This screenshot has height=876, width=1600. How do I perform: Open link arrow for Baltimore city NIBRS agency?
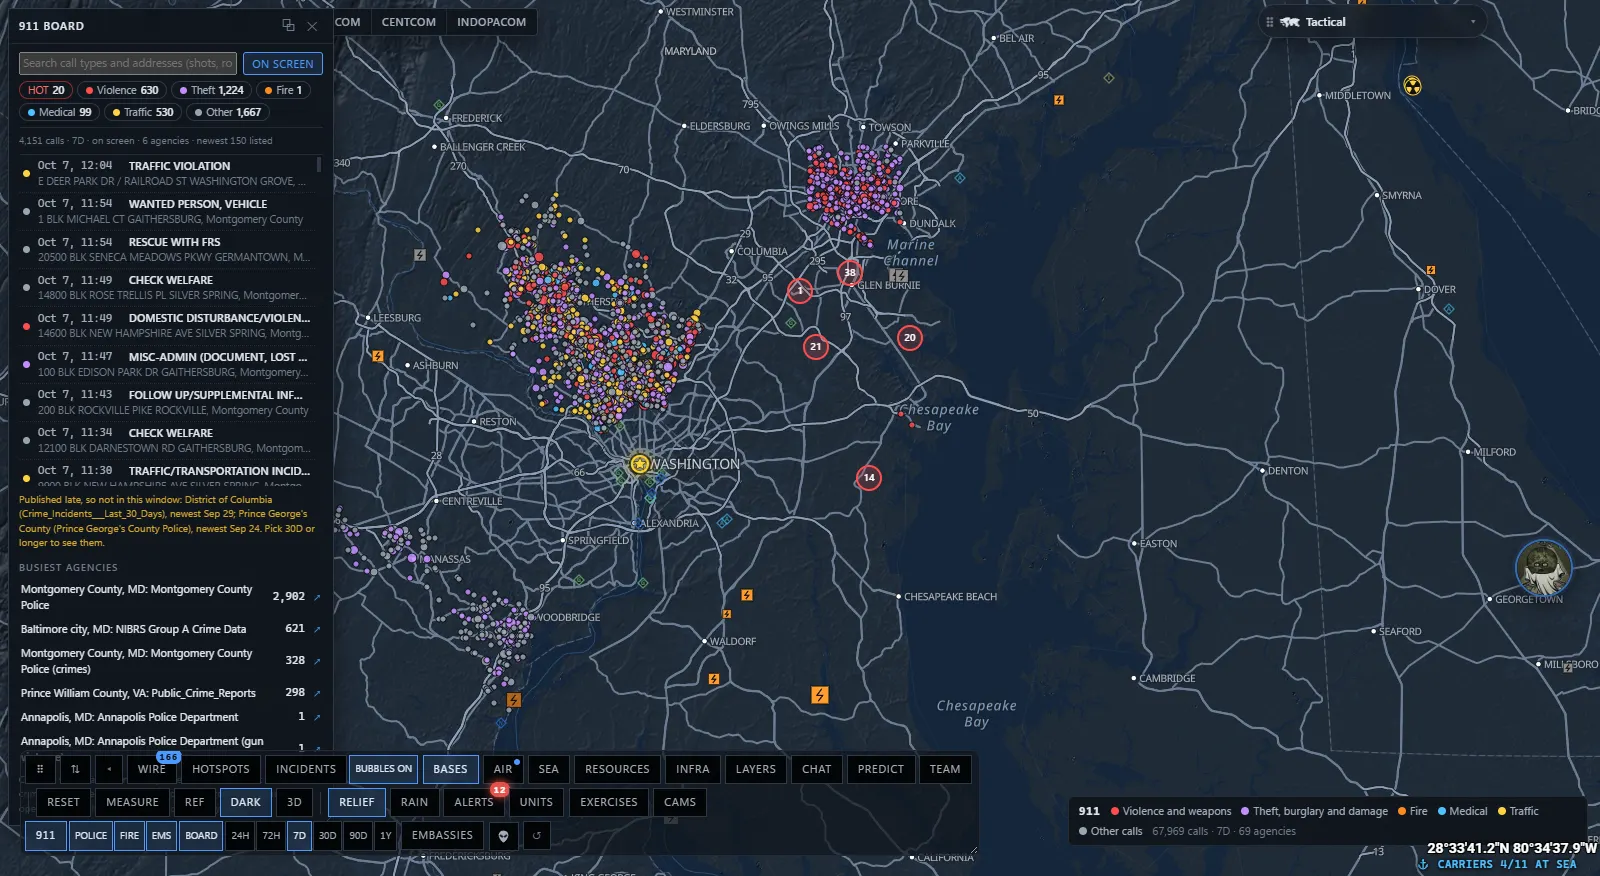point(317,629)
